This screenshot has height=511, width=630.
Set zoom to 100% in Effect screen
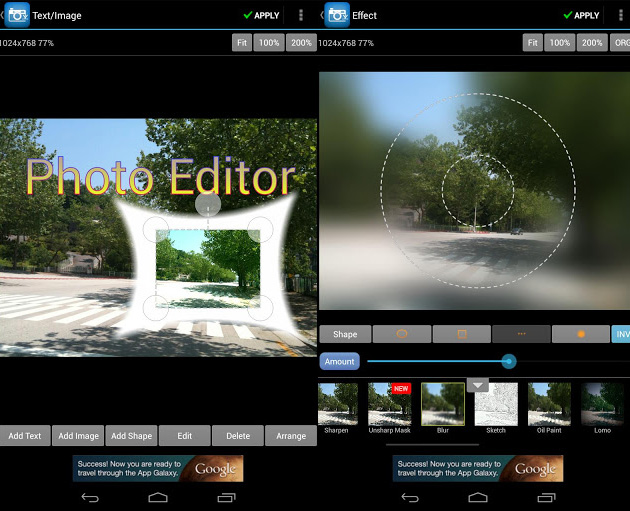tap(560, 43)
